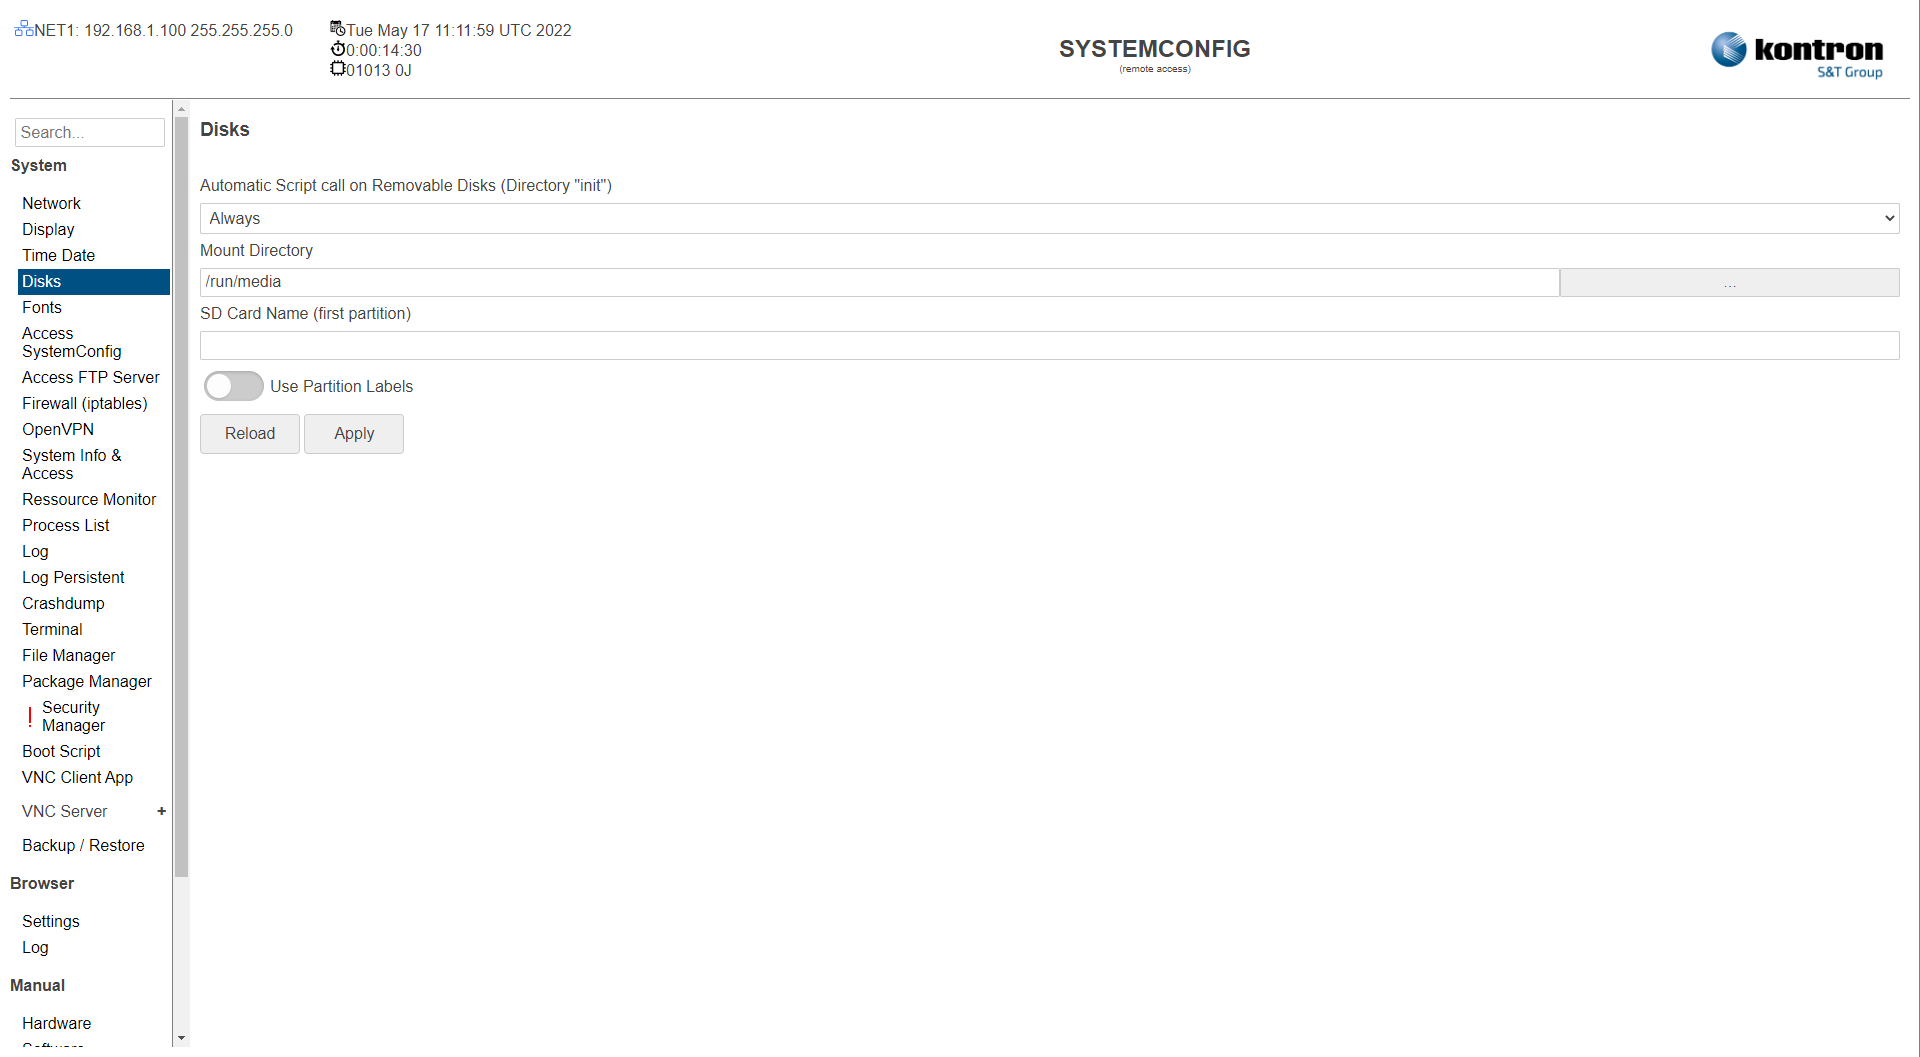Click the red warning icon beside Security Manager
Viewport: 1920px width, 1057px height.
pyautogui.click(x=29, y=716)
